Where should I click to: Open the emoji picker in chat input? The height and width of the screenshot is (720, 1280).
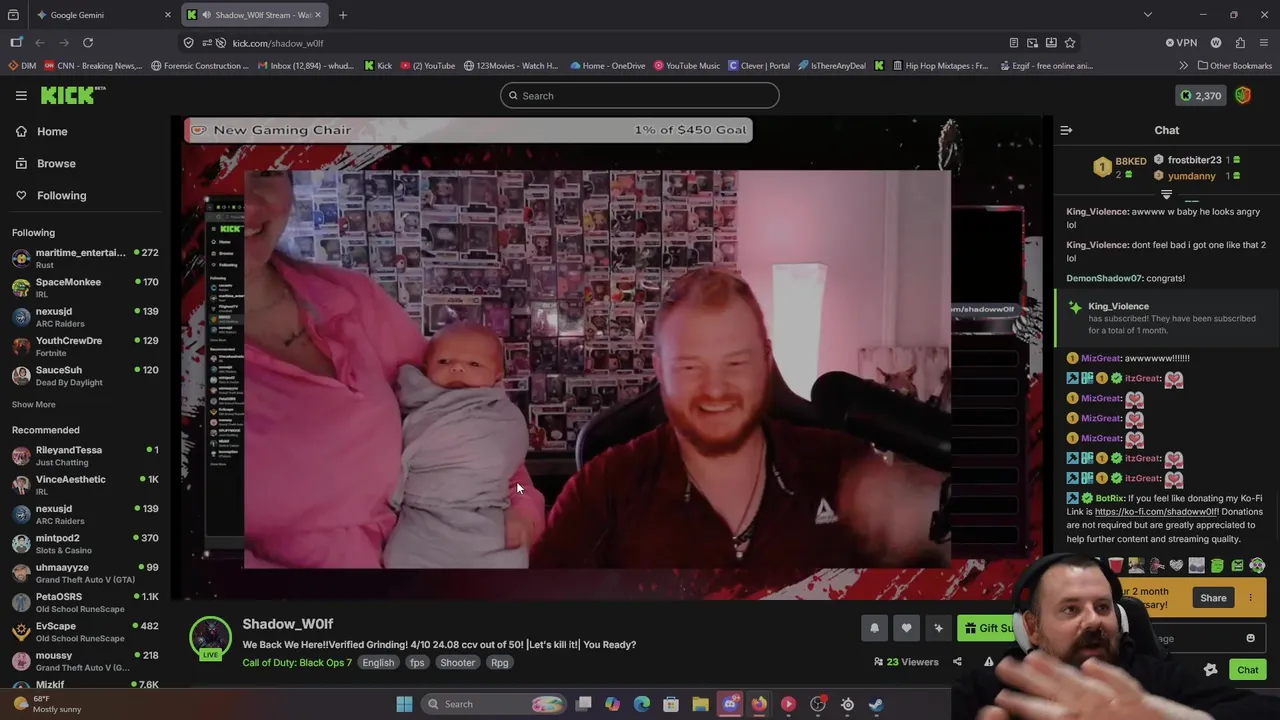coord(1250,638)
